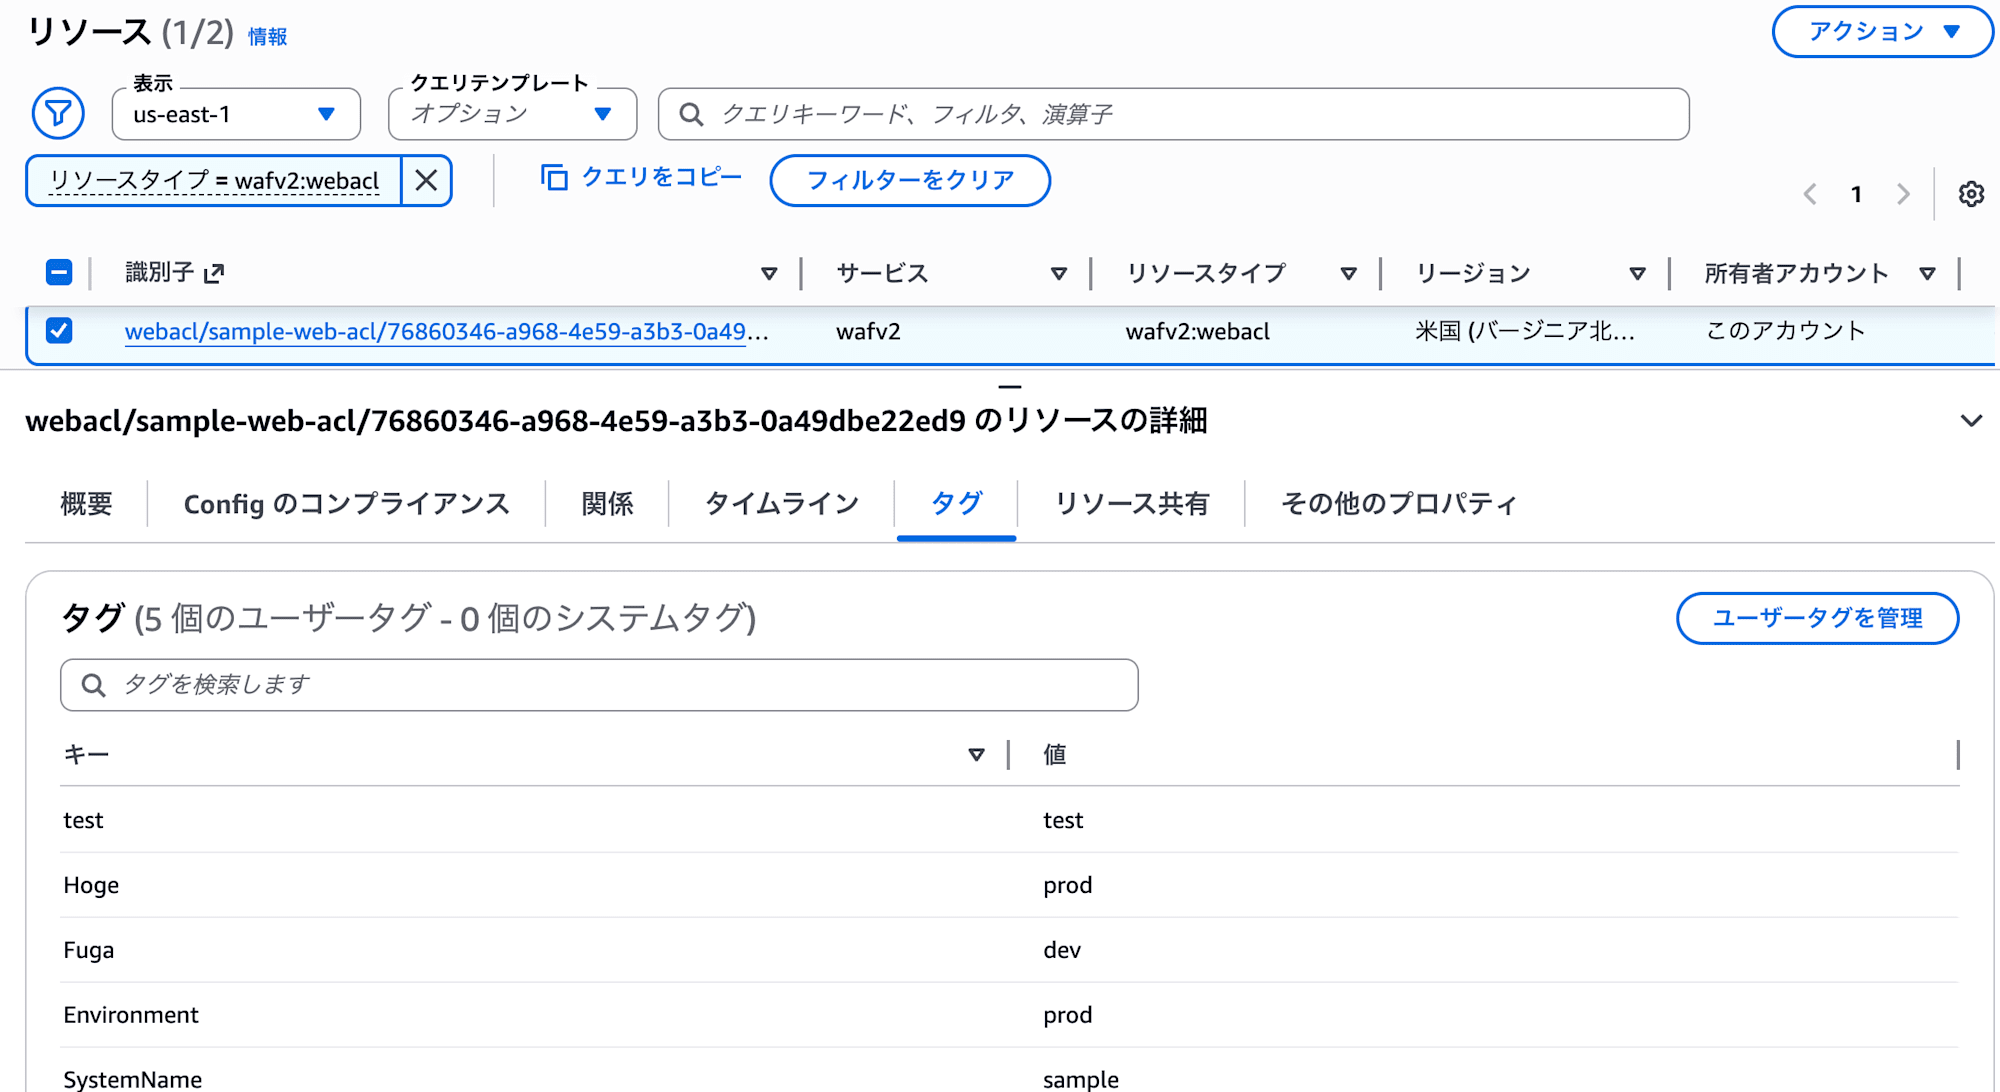Click the magnifier in the tag search box
The width and height of the screenshot is (2000, 1092).
[93, 685]
